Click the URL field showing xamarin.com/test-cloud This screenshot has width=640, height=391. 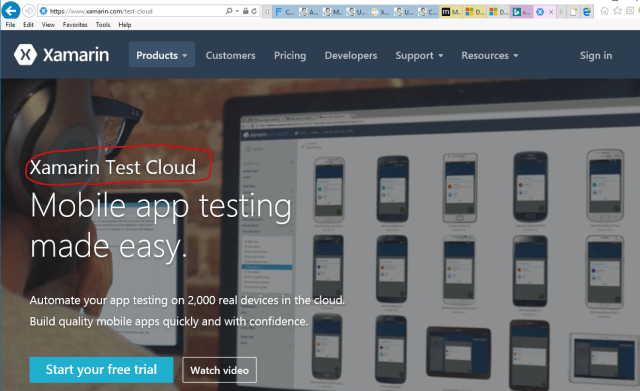(x=101, y=11)
